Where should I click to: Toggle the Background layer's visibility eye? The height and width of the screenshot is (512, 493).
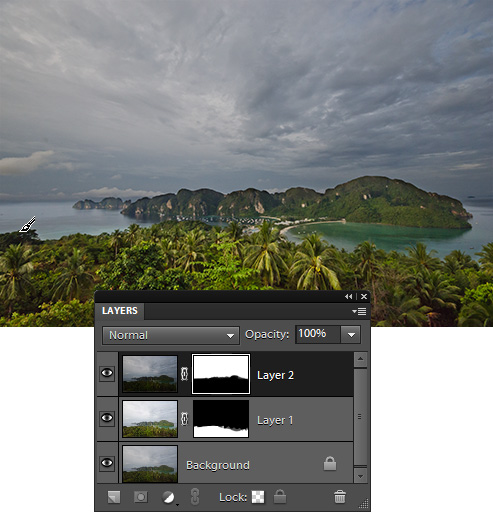click(107, 463)
